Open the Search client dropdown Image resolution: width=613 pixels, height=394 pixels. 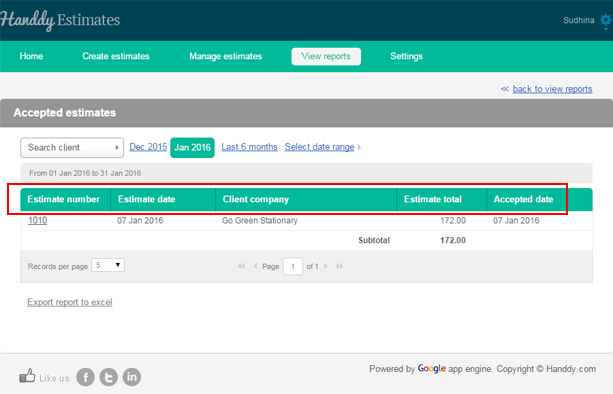pyautogui.click(x=72, y=148)
